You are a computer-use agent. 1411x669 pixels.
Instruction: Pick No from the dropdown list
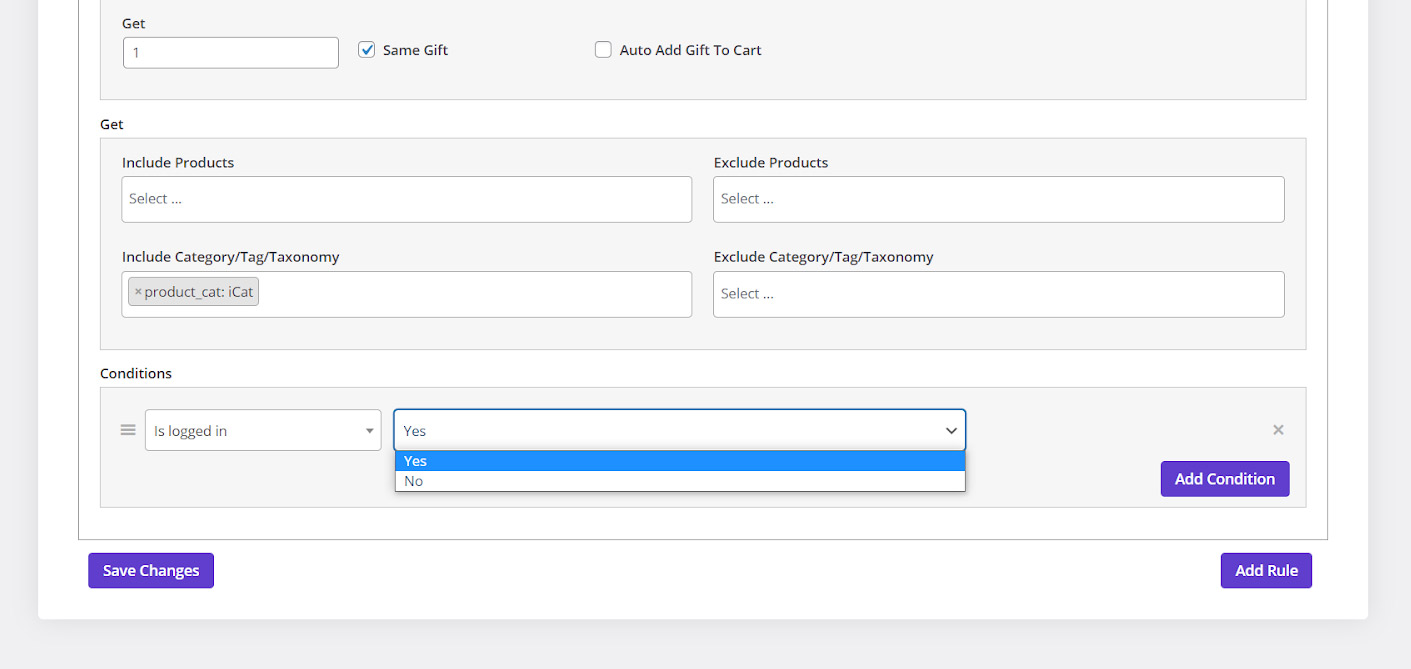(680, 481)
